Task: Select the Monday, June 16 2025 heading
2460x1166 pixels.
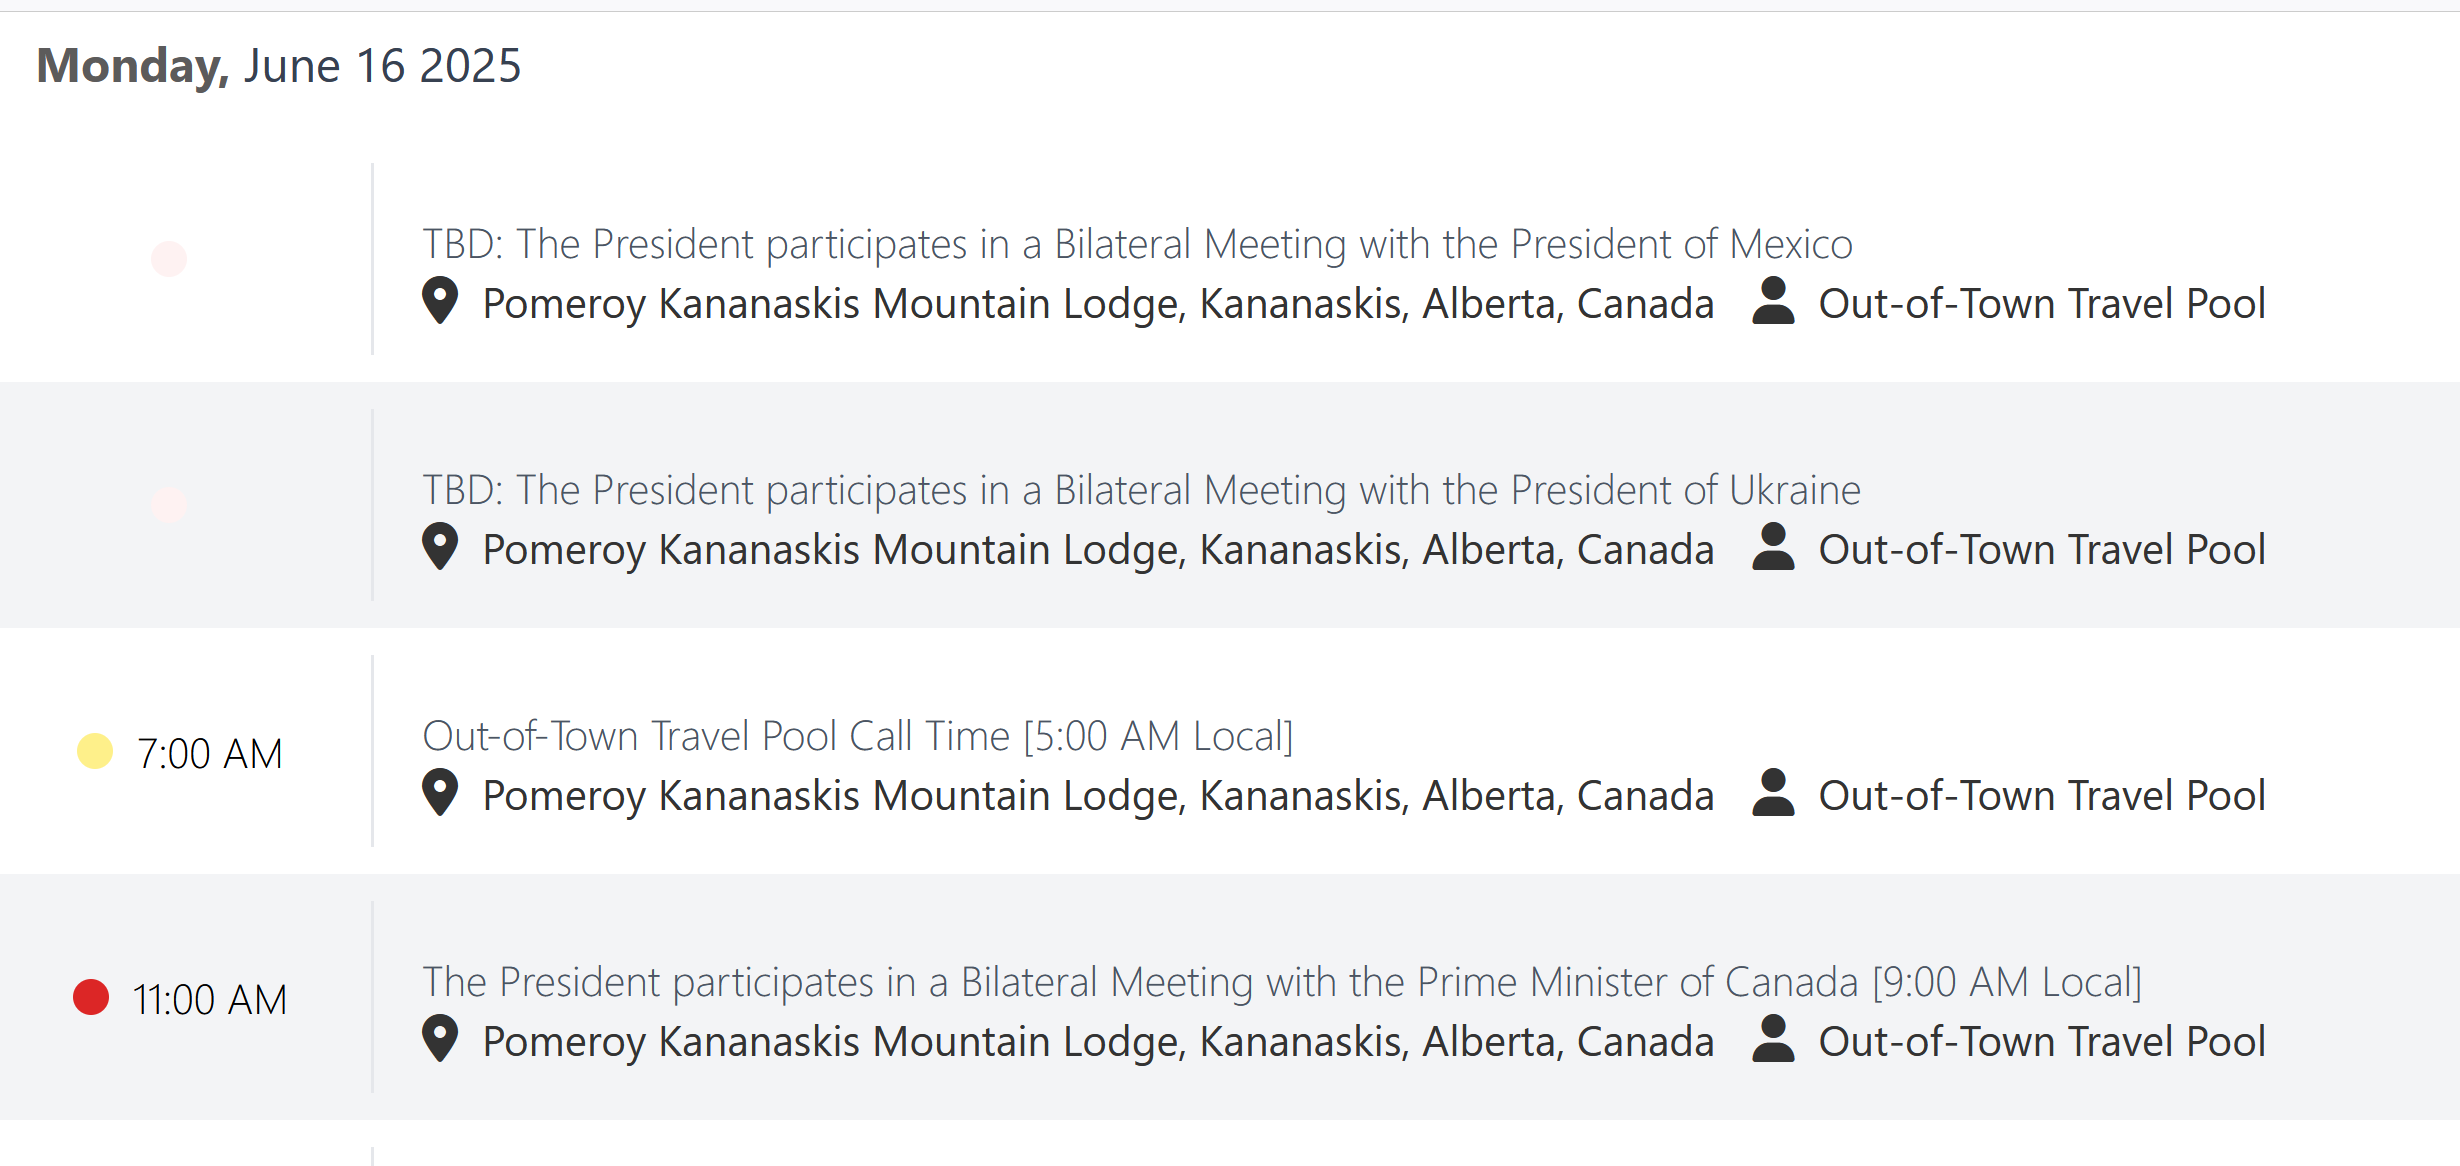Action: 279,66
